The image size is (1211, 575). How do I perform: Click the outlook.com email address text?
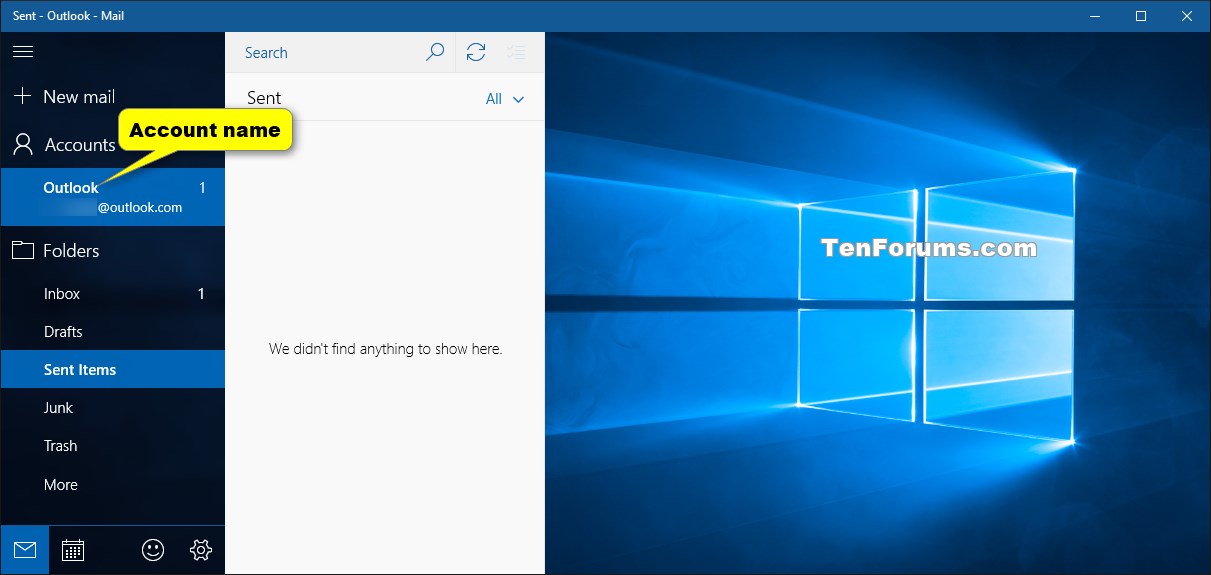[x=140, y=208]
